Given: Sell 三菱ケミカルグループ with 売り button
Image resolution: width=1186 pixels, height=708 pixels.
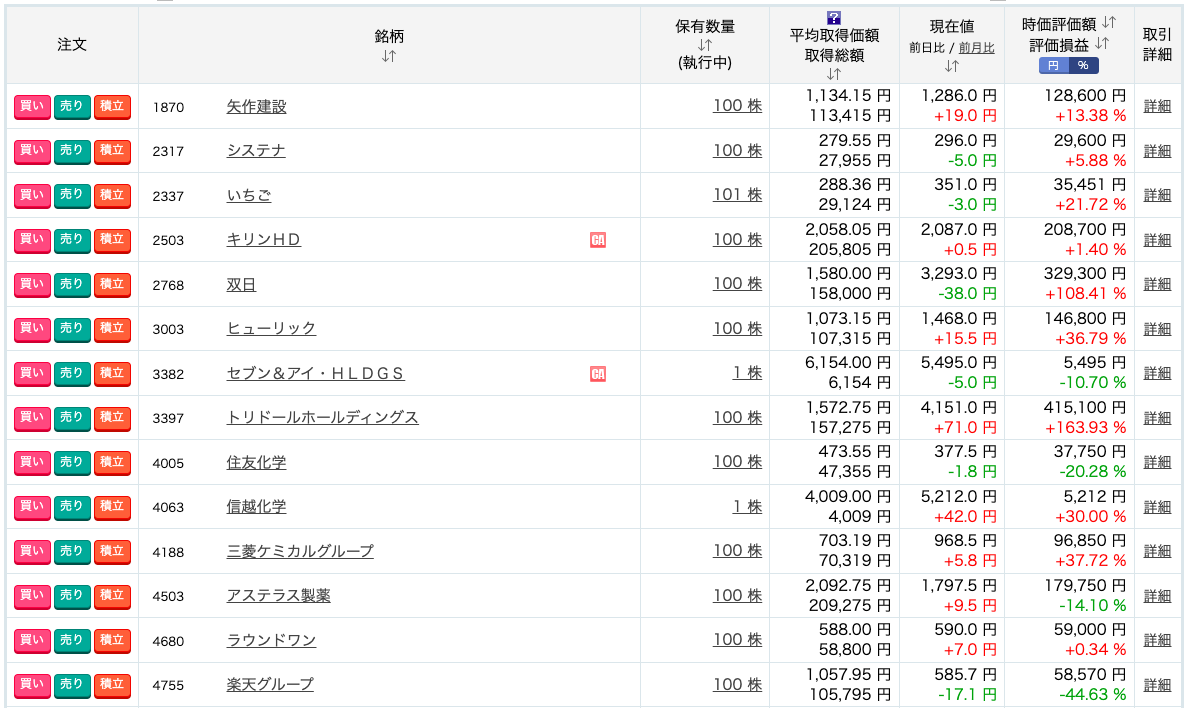Looking at the screenshot, I should tap(72, 551).
